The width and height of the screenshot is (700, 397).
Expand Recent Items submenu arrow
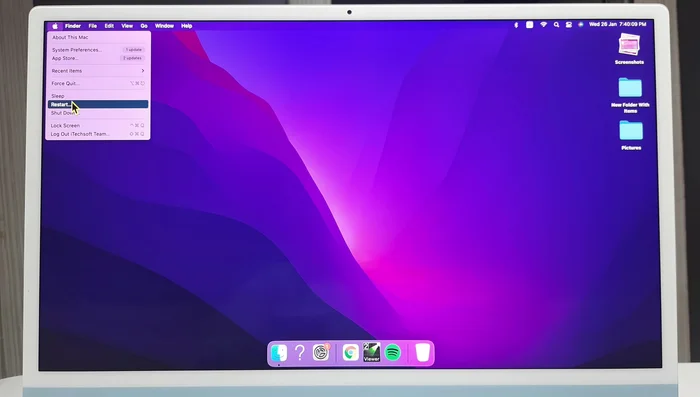[143, 71]
